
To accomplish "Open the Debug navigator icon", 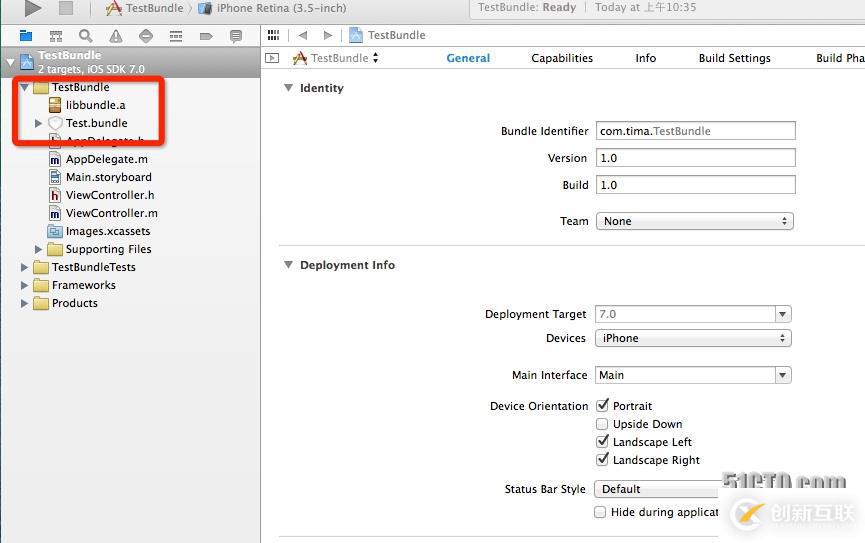I will 176,36.
